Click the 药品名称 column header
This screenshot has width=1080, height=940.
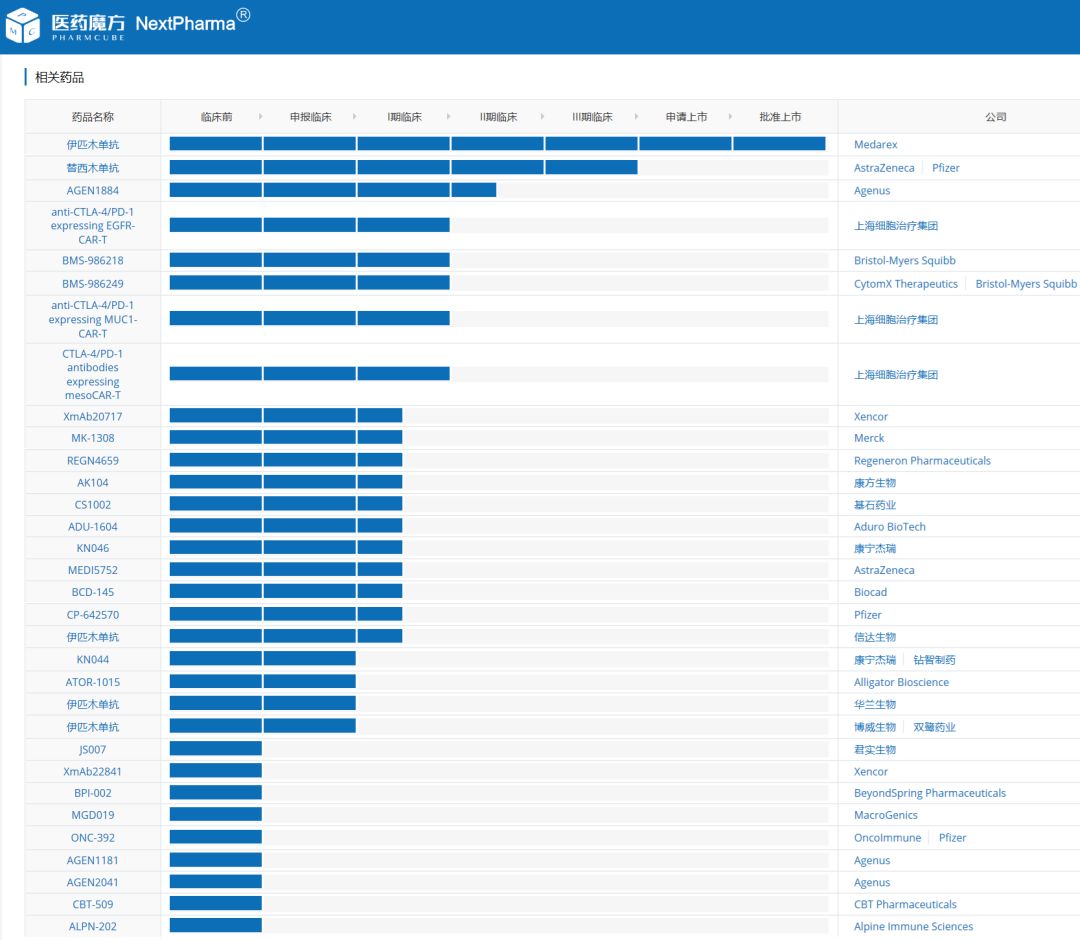(x=92, y=117)
